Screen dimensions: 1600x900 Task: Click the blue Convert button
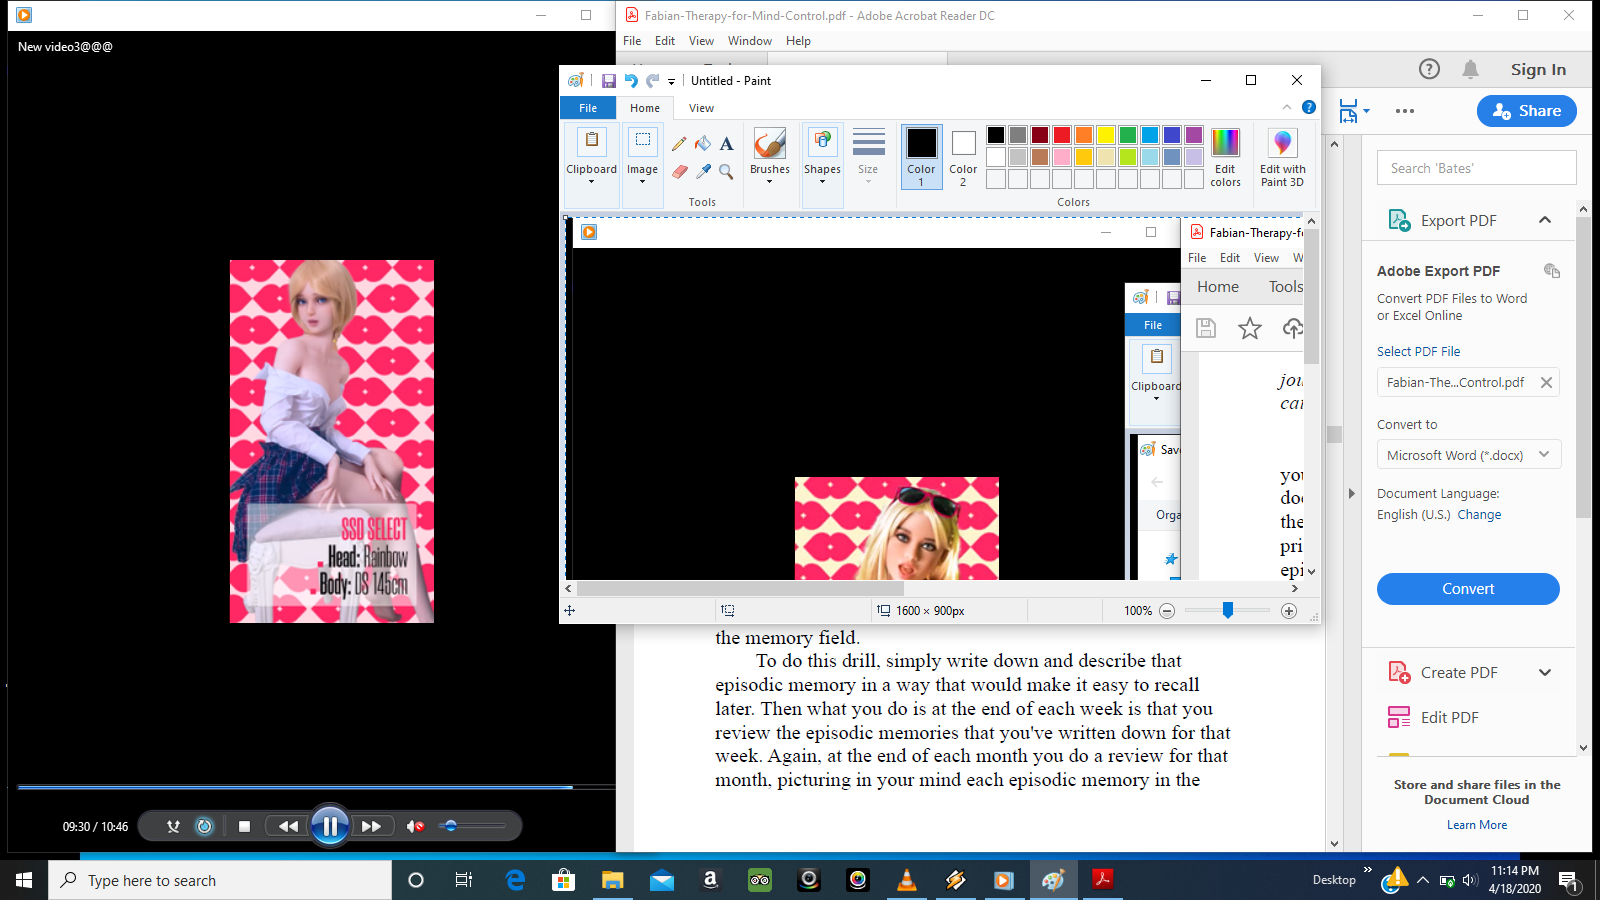click(x=1468, y=589)
